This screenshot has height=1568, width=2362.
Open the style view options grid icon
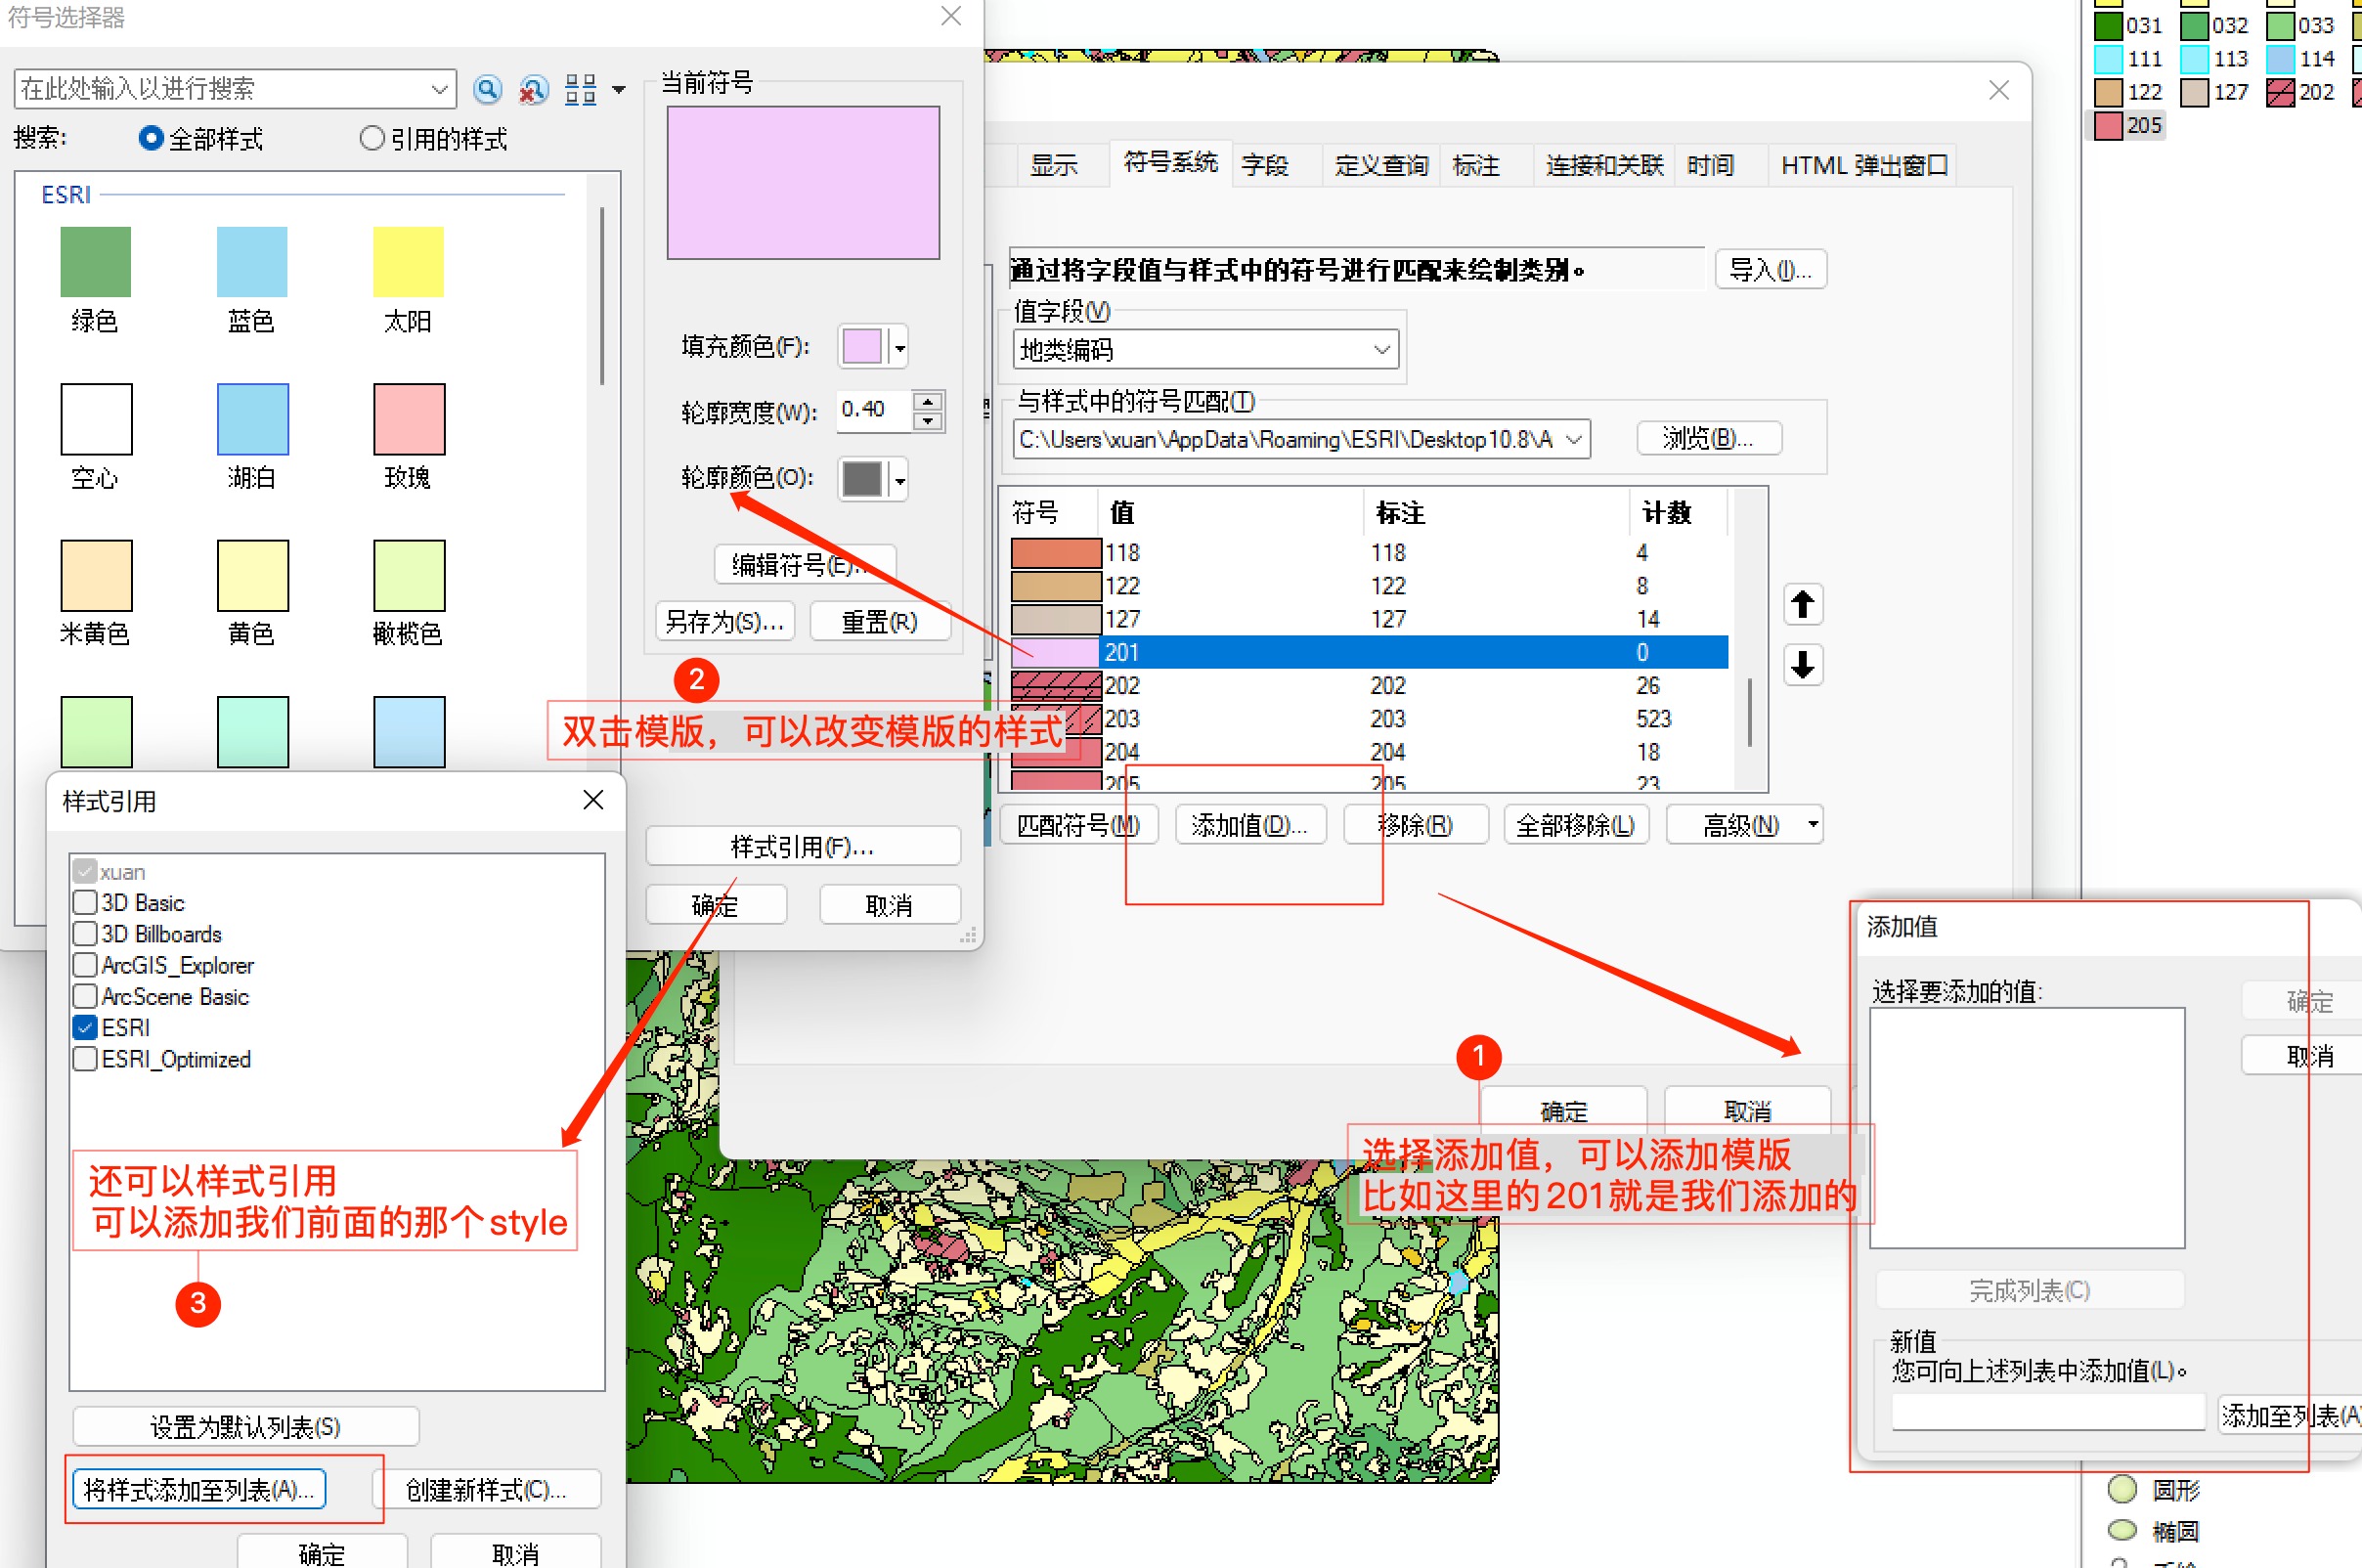[x=581, y=90]
